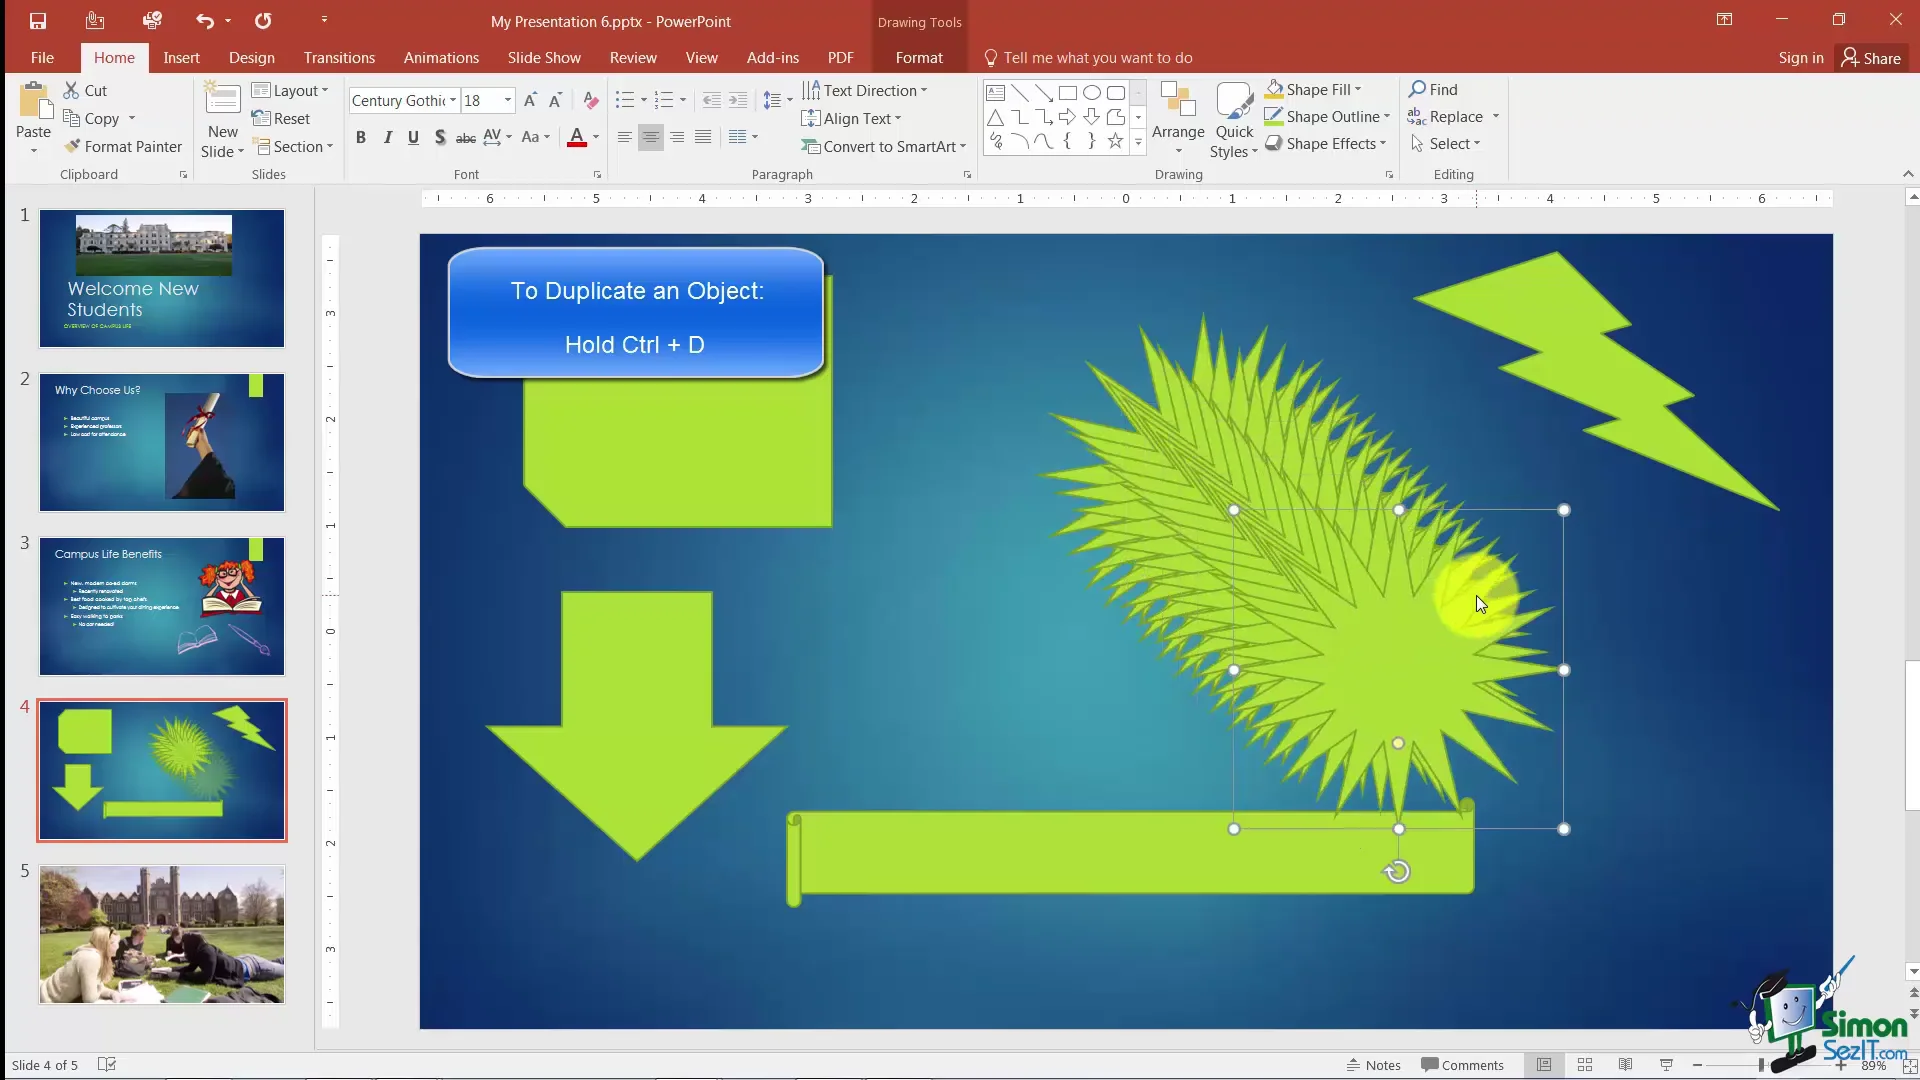Open Slide Sorter view from status bar
The height and width of the screenshot is (1080, 1920).
click(1585, 1065)
